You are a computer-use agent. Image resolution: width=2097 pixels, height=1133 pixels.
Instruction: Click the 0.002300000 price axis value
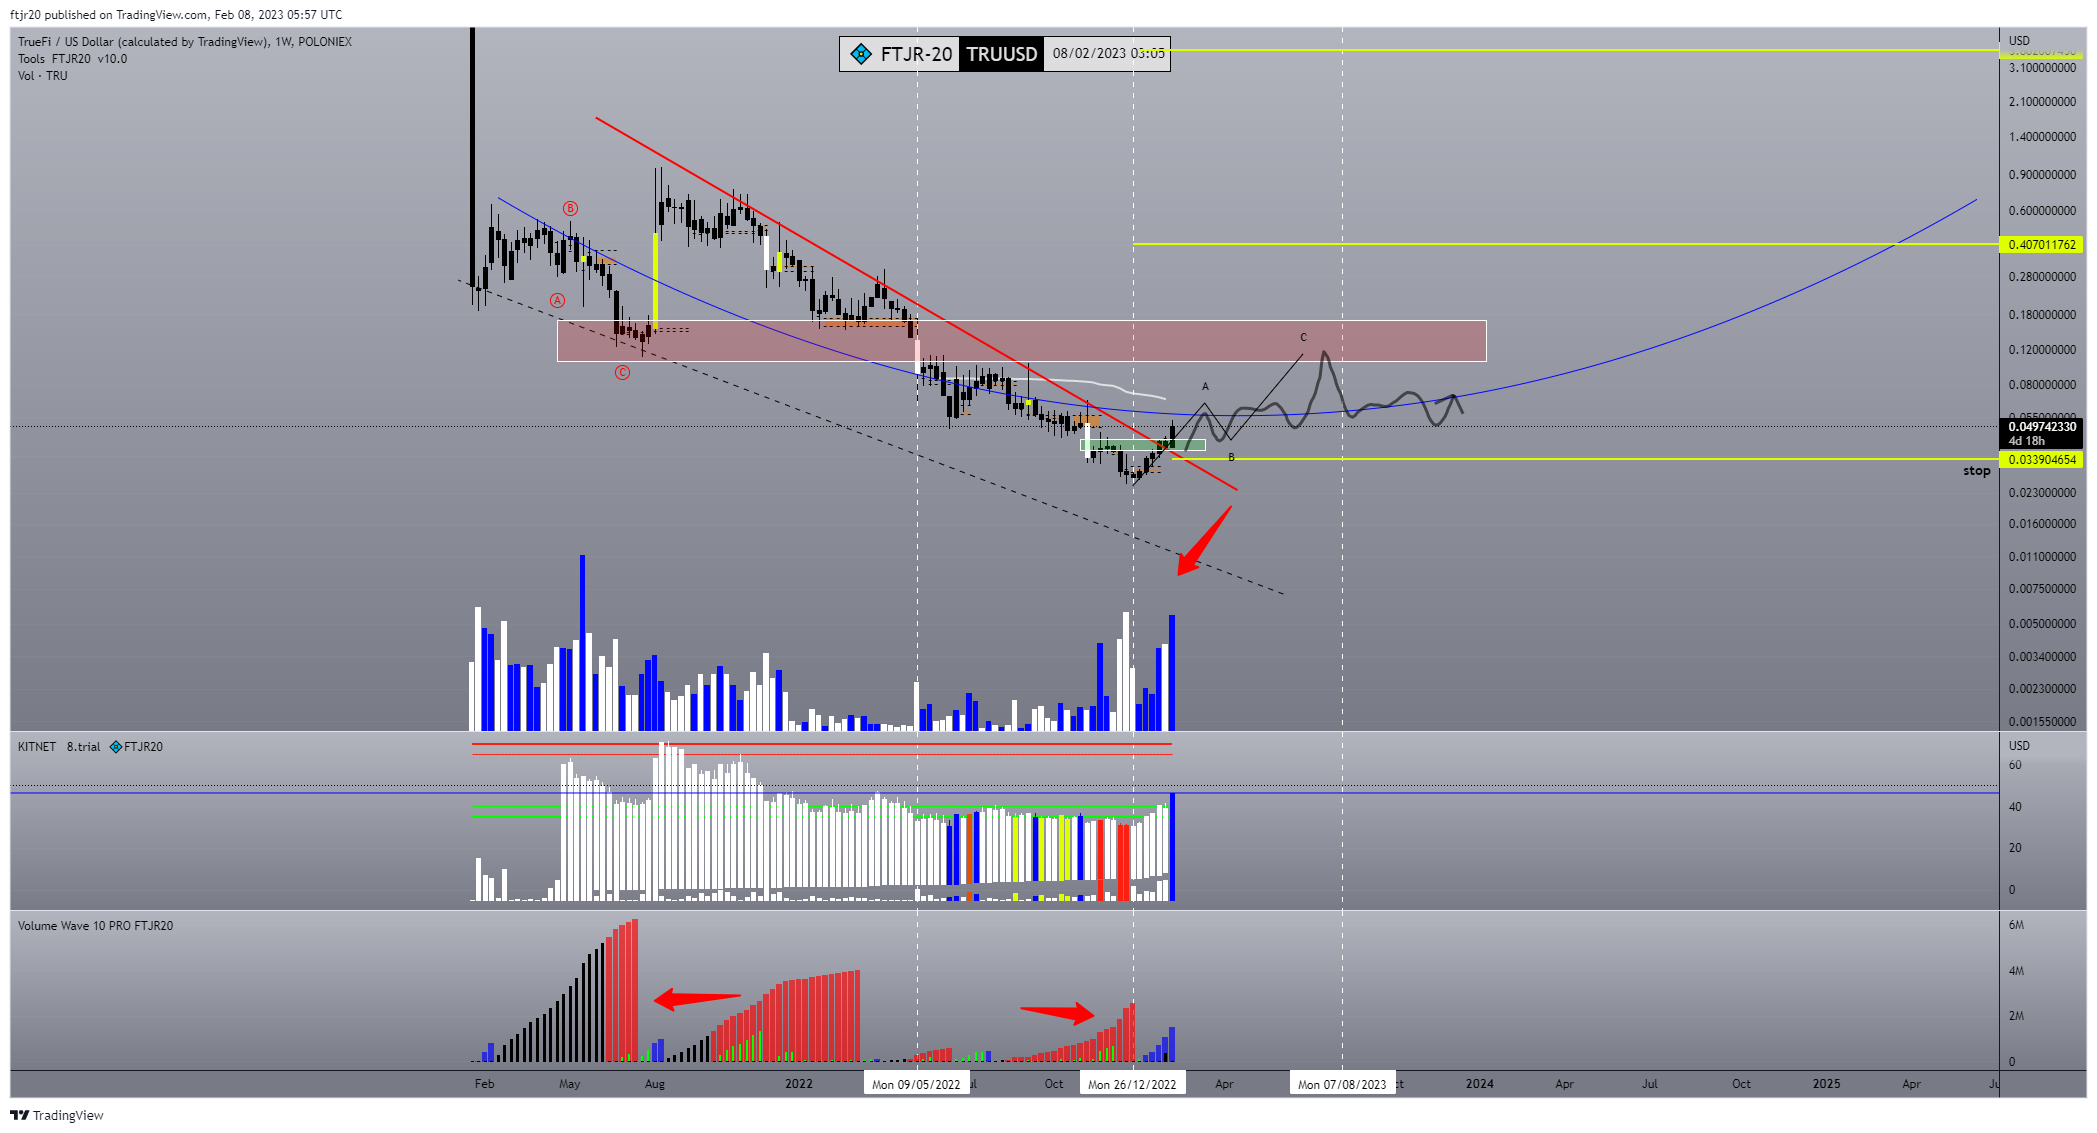click(2042, 689)
